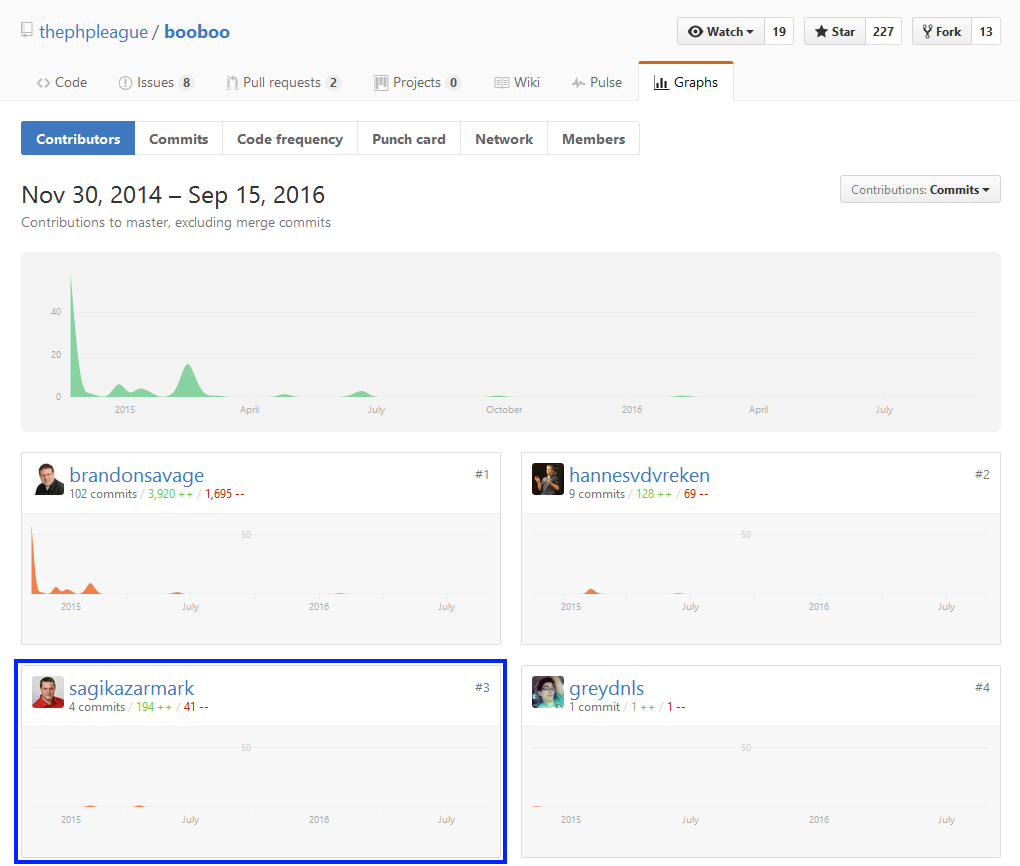Click the Pull requests count badge 2
The image size is (1020, 866).
pos(333,83)
